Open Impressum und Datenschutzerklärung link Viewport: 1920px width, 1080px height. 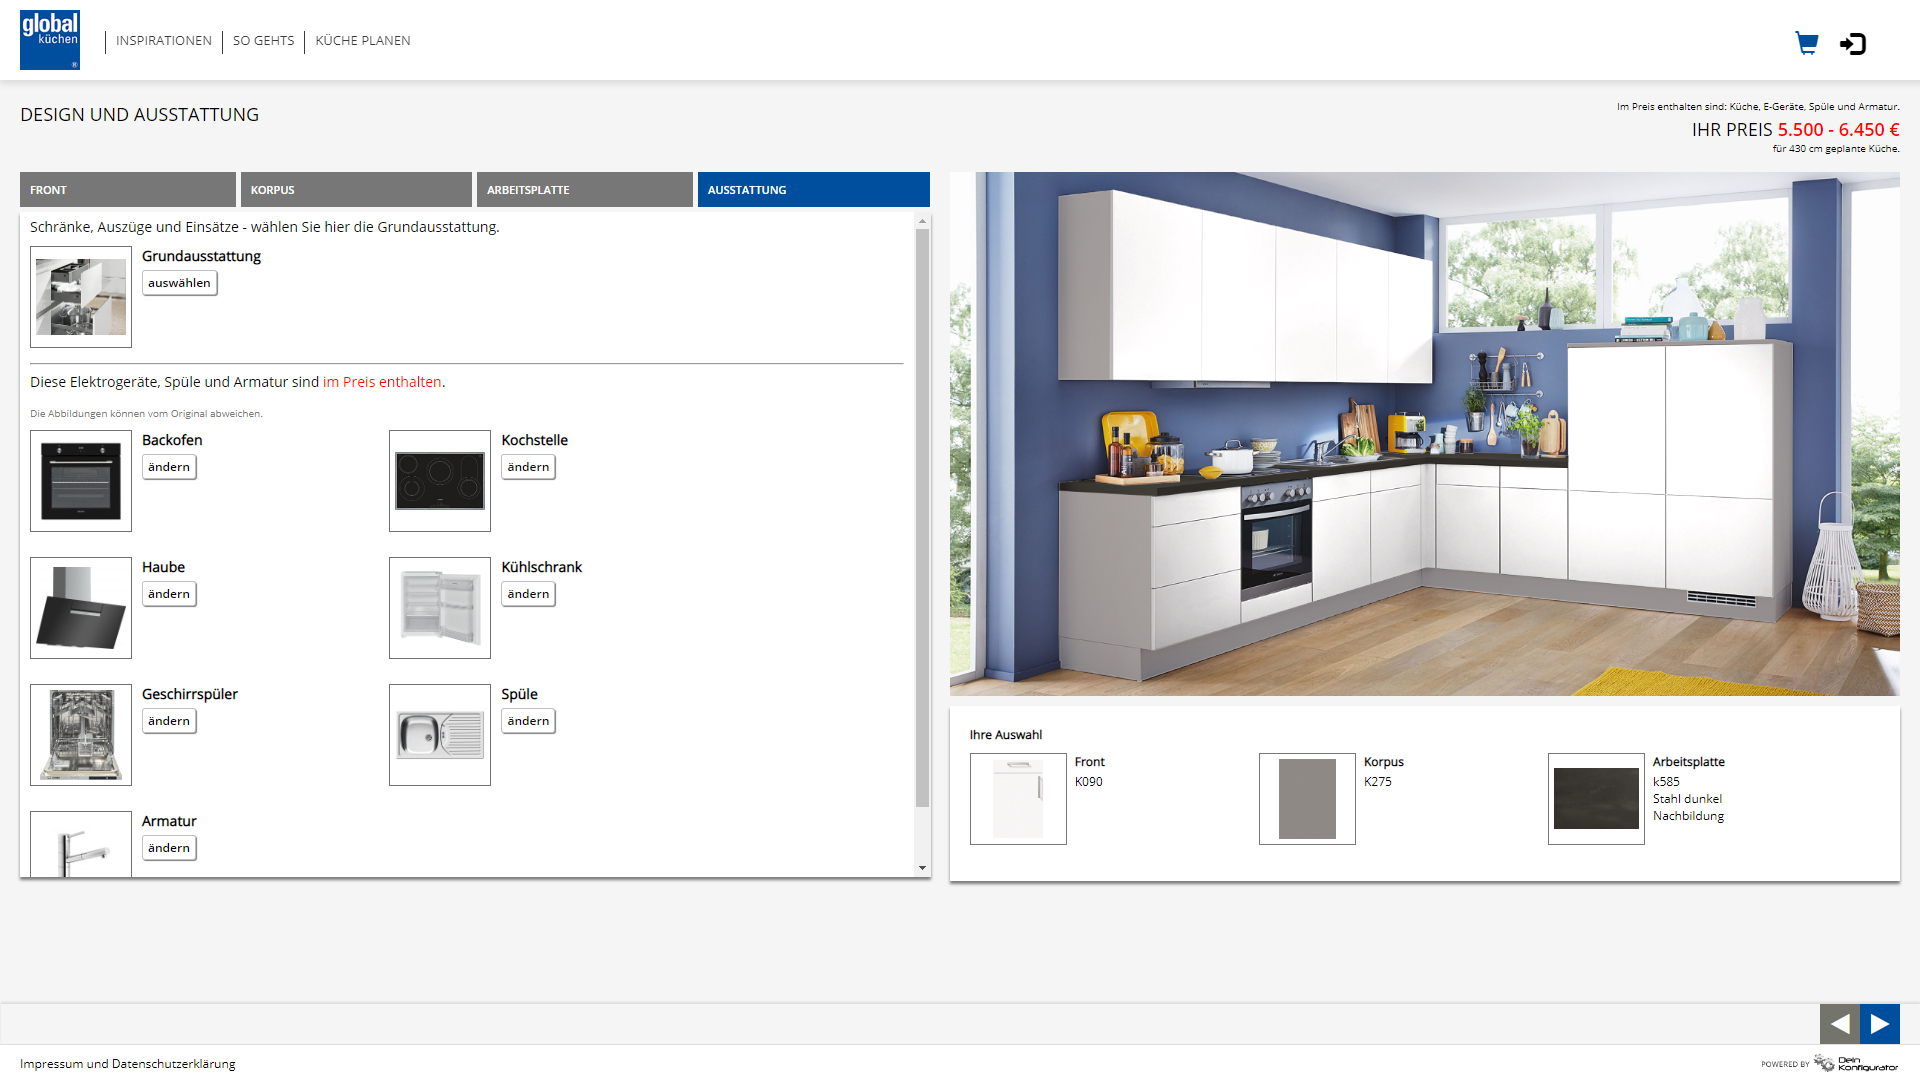[x=128, y=1064]
